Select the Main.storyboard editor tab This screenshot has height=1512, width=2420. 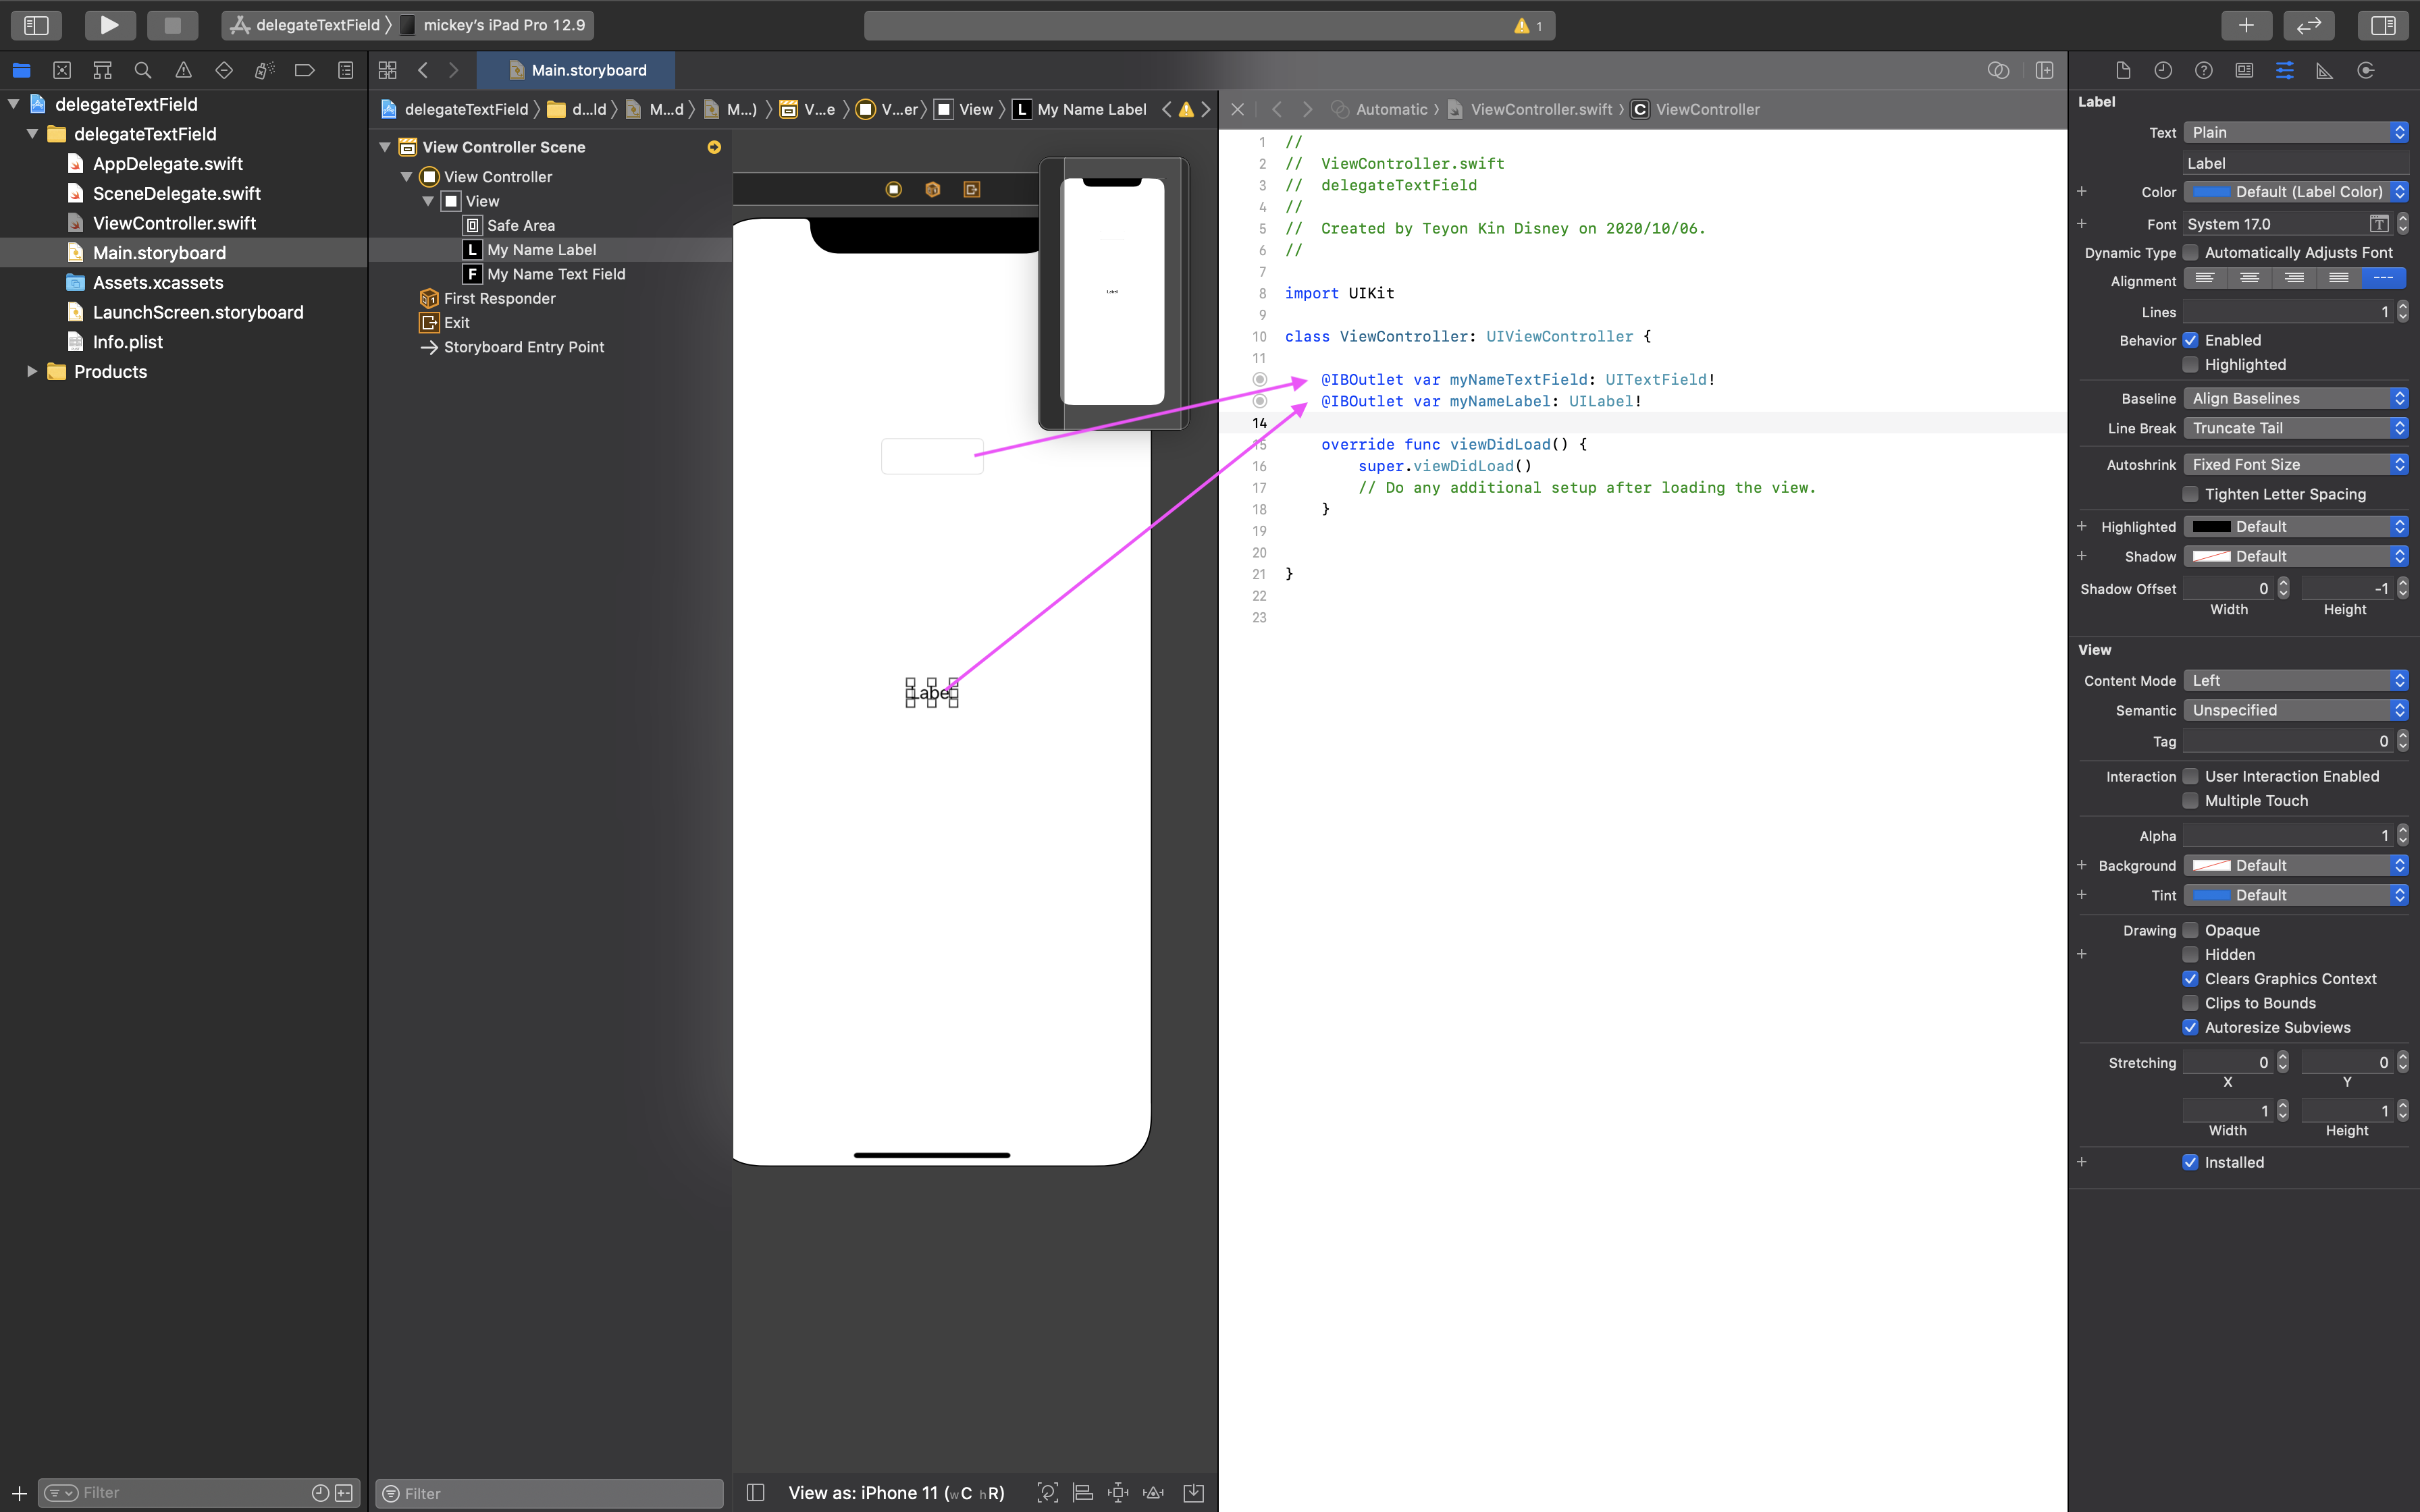coord(576,70)
